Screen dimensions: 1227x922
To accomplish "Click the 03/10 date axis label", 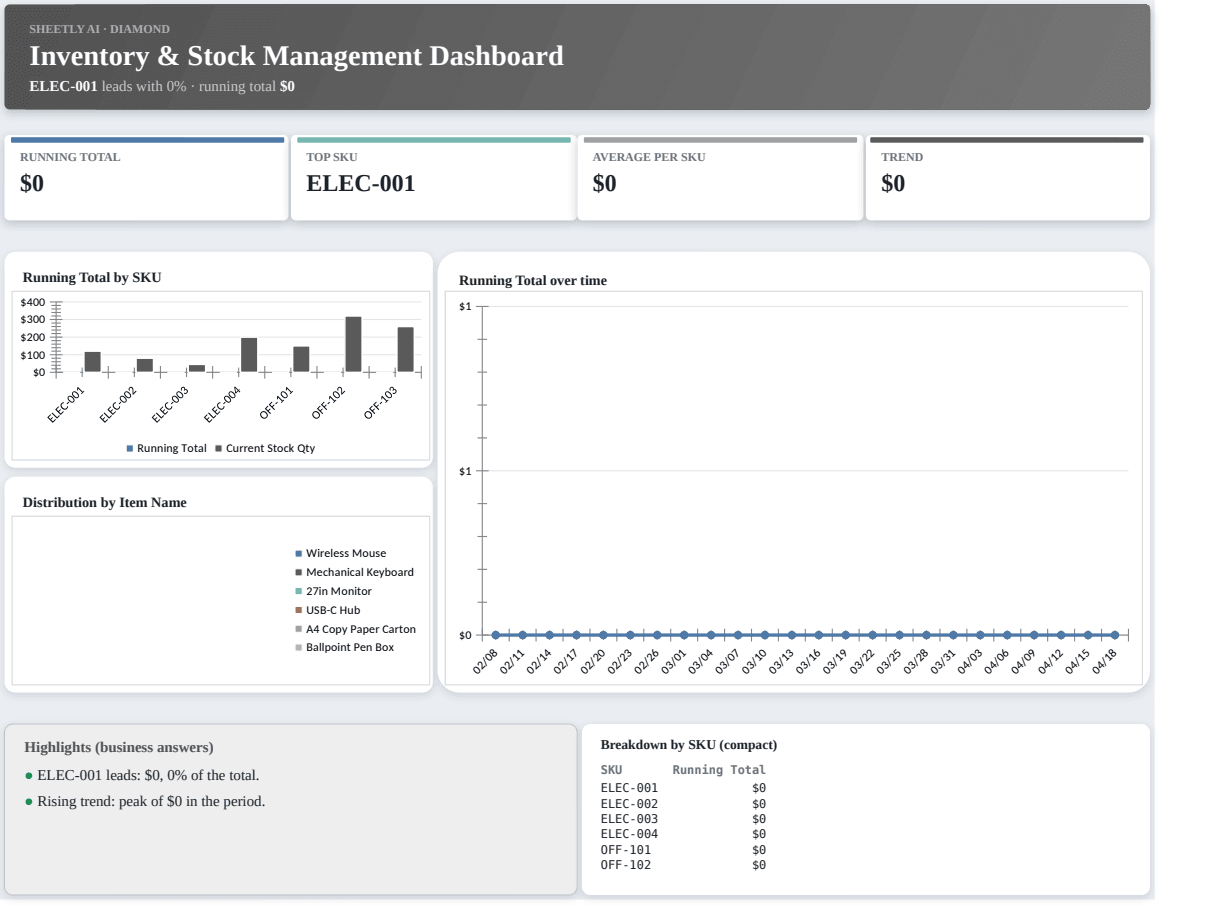I will click(x=755, y=662).
